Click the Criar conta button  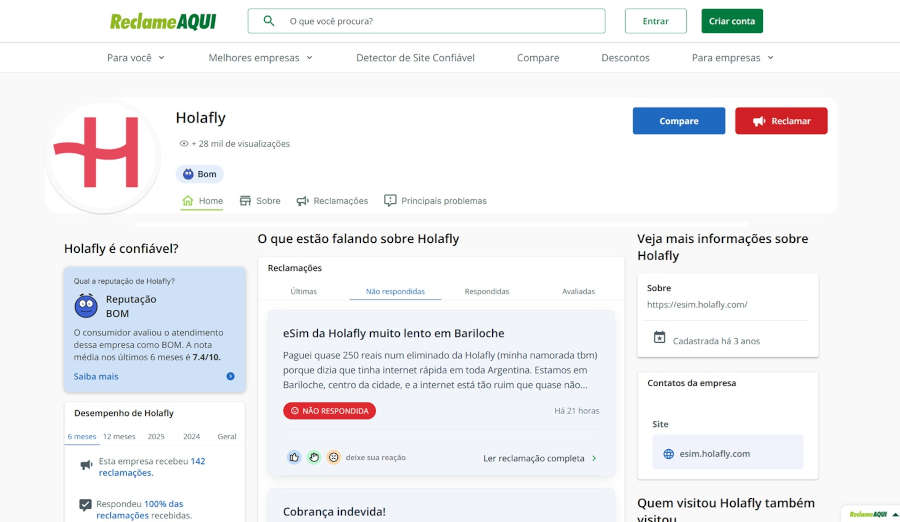tap(732, 21)
